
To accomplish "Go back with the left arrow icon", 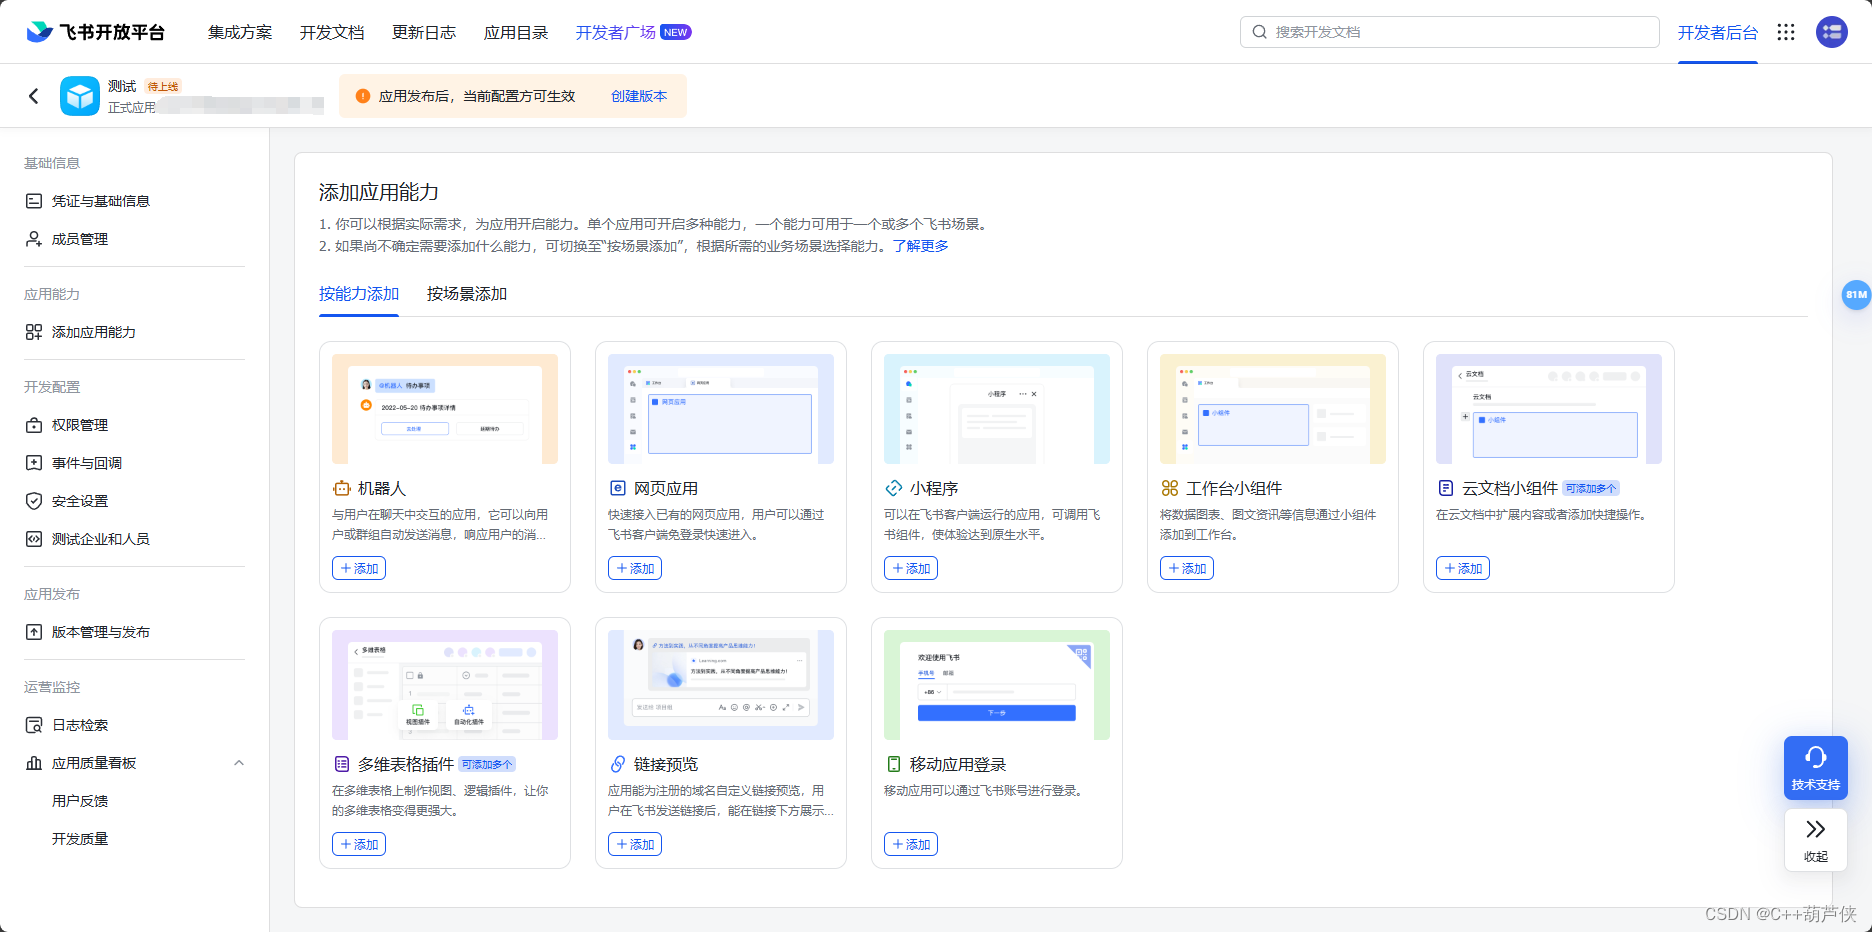I will click(x=34, y=96).
